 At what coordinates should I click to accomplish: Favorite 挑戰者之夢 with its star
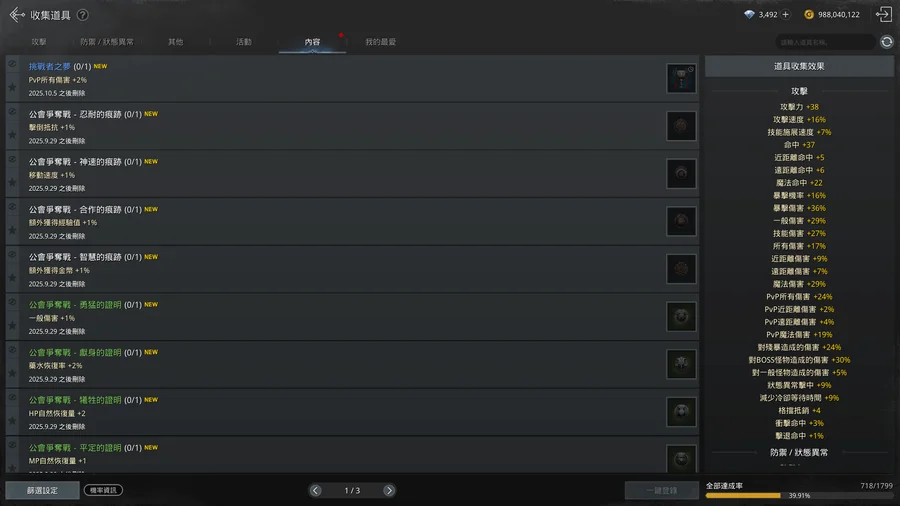(12, 87)
